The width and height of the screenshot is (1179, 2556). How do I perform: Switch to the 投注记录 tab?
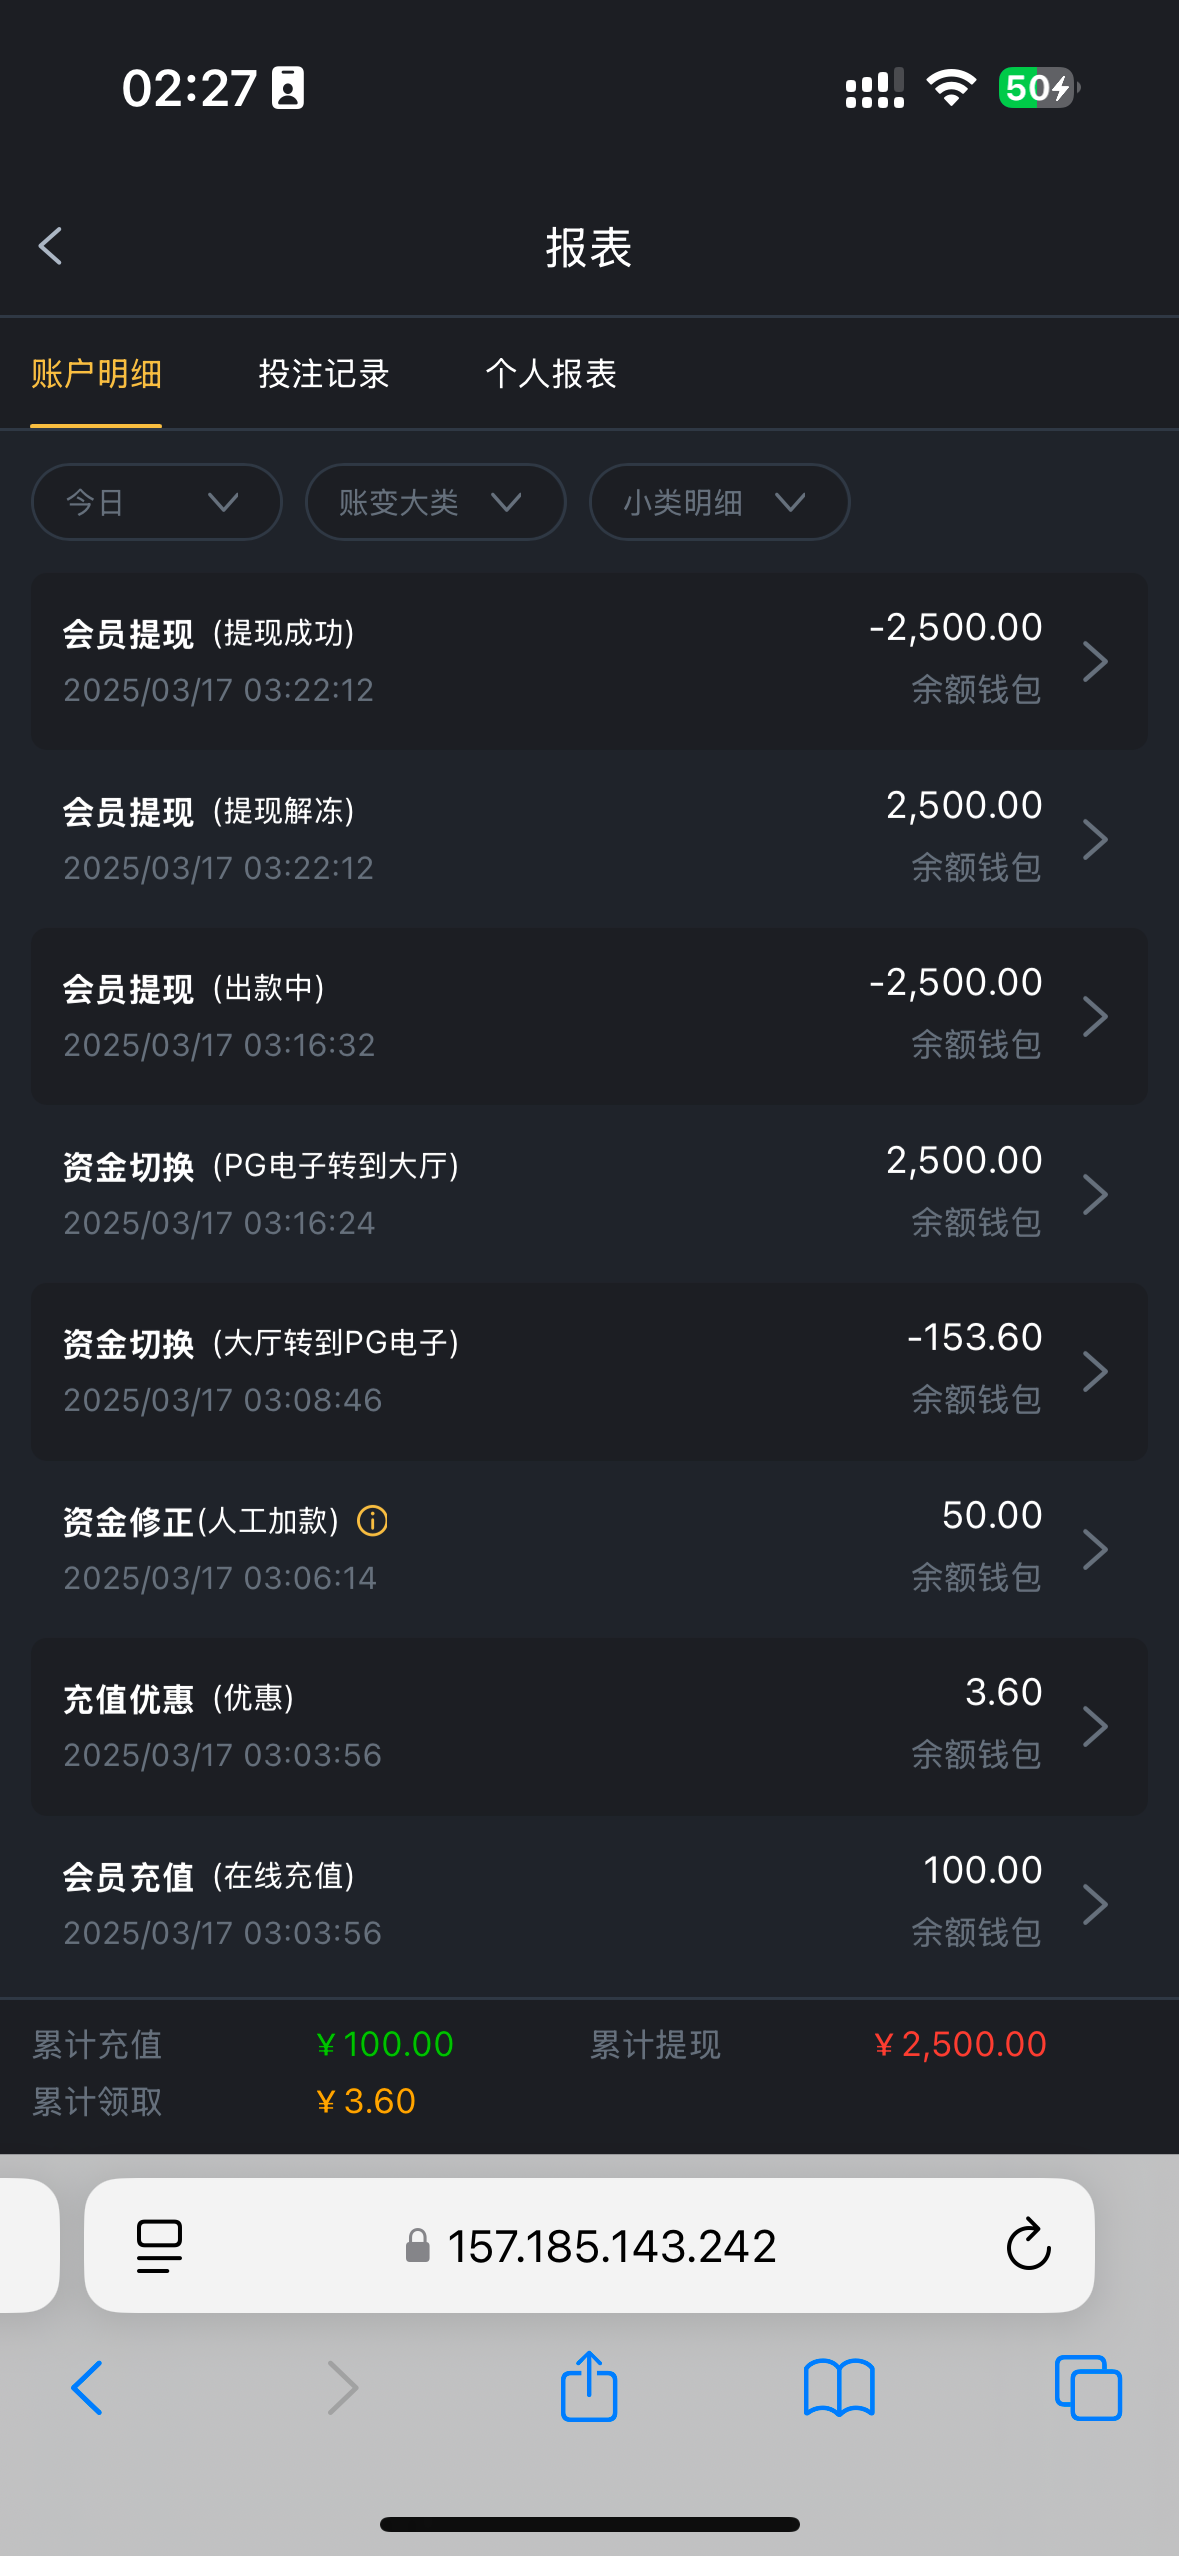[x=324, y=374]
